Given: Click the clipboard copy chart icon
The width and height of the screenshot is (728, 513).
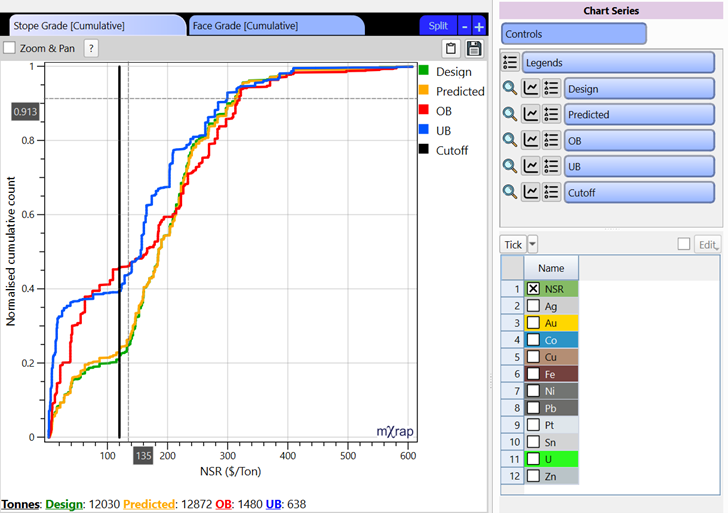Looking at the screenshot, I should [x=451, y=48].
